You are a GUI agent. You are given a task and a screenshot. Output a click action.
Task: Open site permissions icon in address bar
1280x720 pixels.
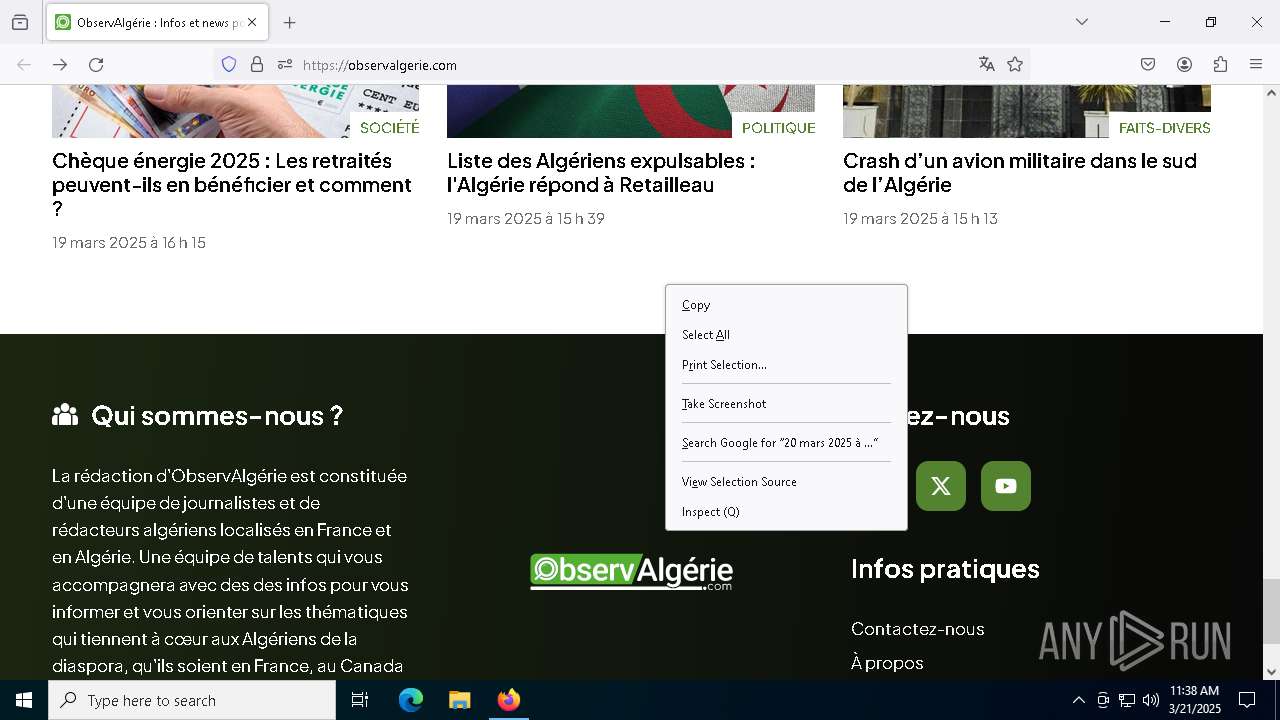click(285, 64)
